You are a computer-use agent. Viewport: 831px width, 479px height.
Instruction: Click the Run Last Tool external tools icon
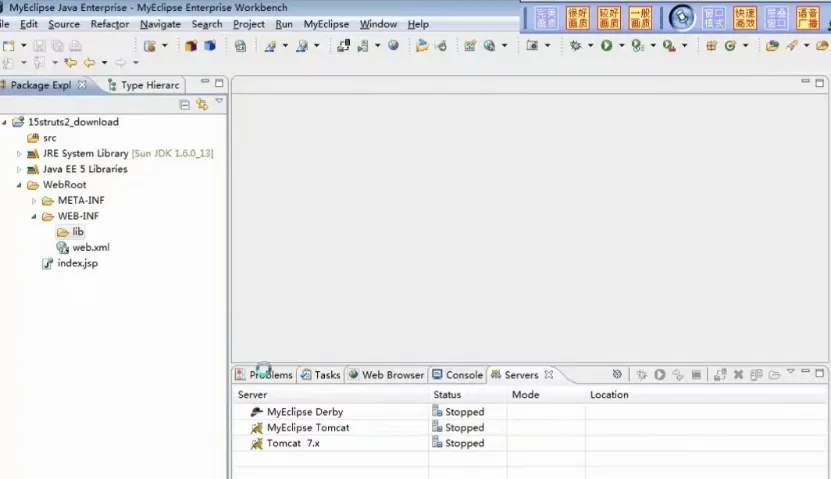pos(669,46)
